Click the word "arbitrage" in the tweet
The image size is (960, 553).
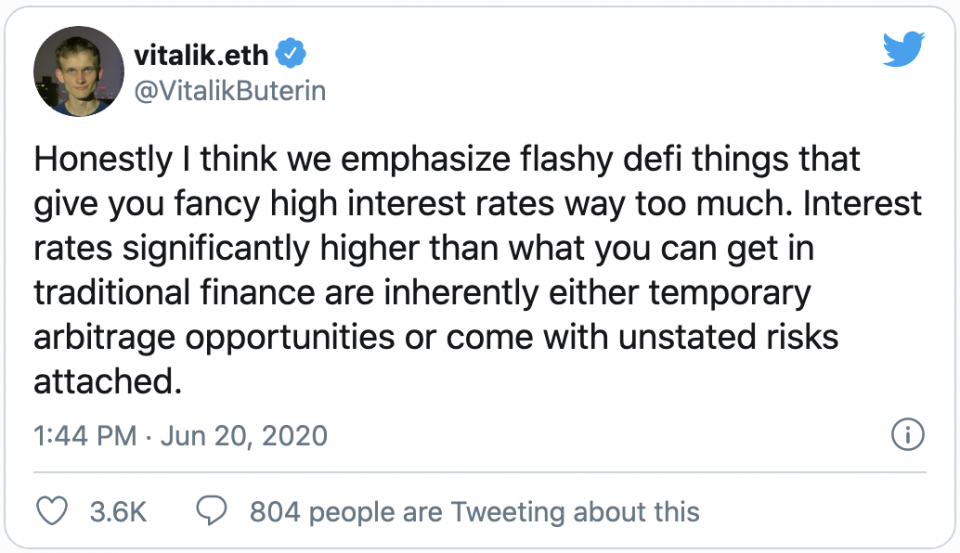tap(104, 338)
